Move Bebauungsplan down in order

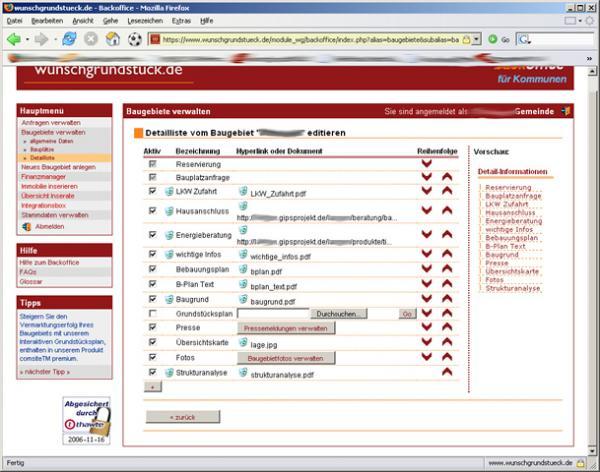[427, 268]
